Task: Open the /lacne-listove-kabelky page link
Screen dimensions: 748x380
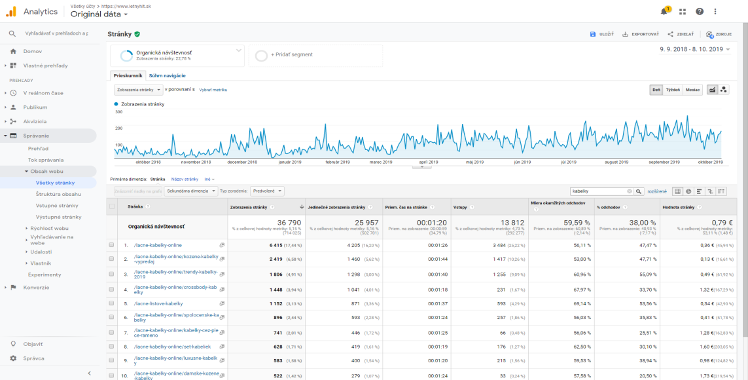Action: pyautogui.click(x=158, y=303)
